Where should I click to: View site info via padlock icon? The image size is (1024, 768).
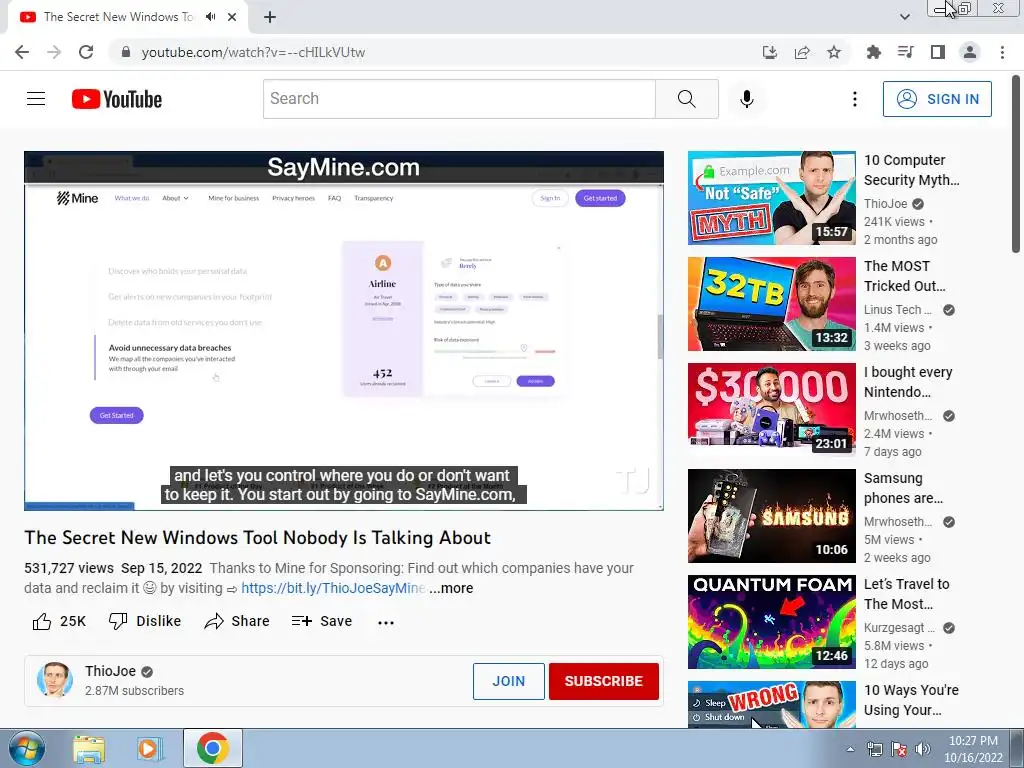pos(126,52)
